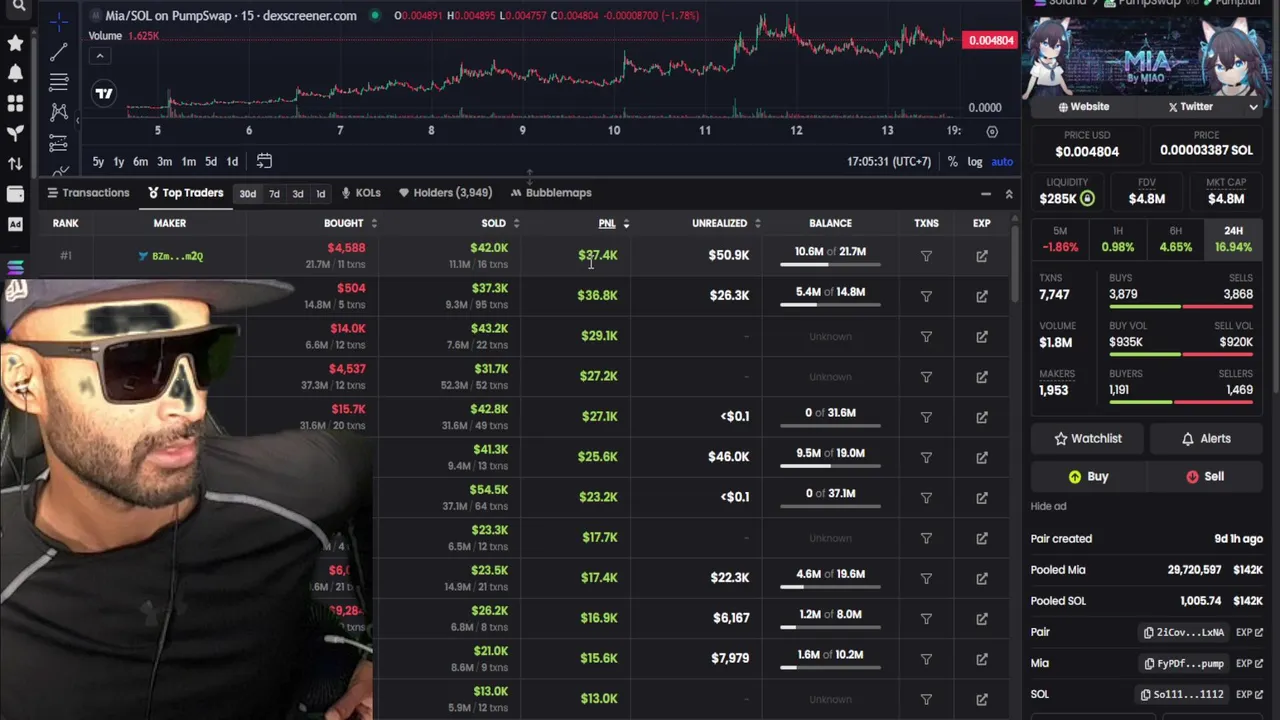The height and width of the screenshot is (720, 1280).
Task: Select the horizontal lines fib tool
Action: point(59,82)
